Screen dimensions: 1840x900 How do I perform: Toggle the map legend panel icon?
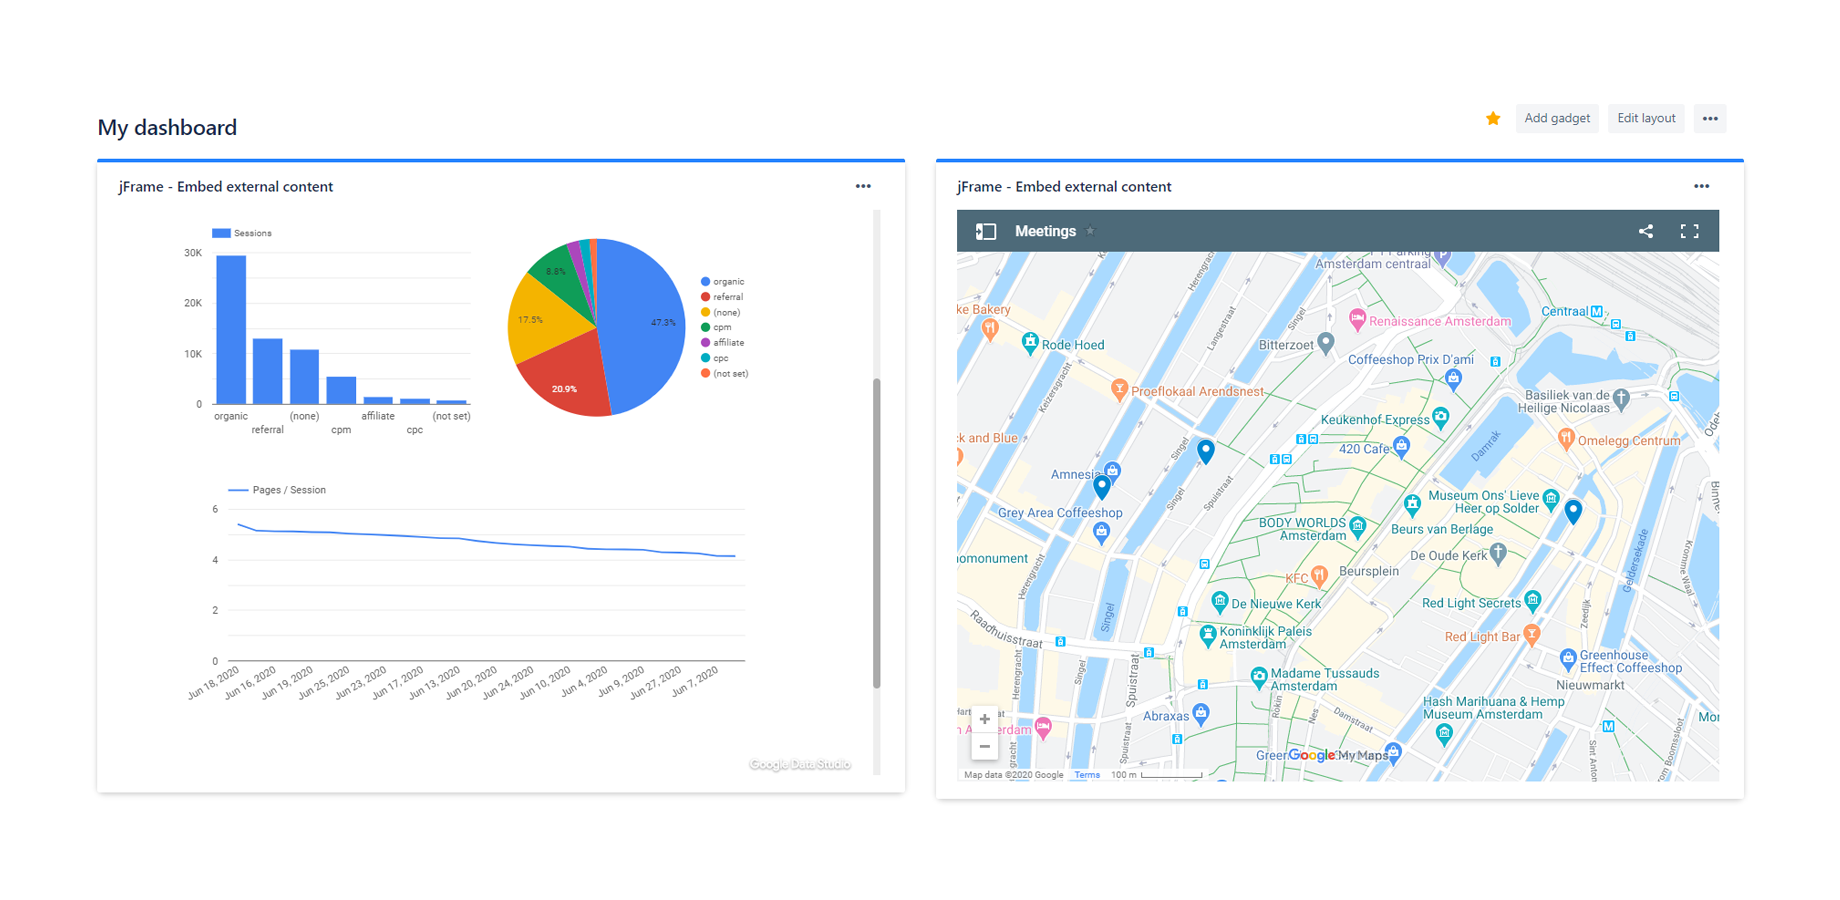(986, 231)
